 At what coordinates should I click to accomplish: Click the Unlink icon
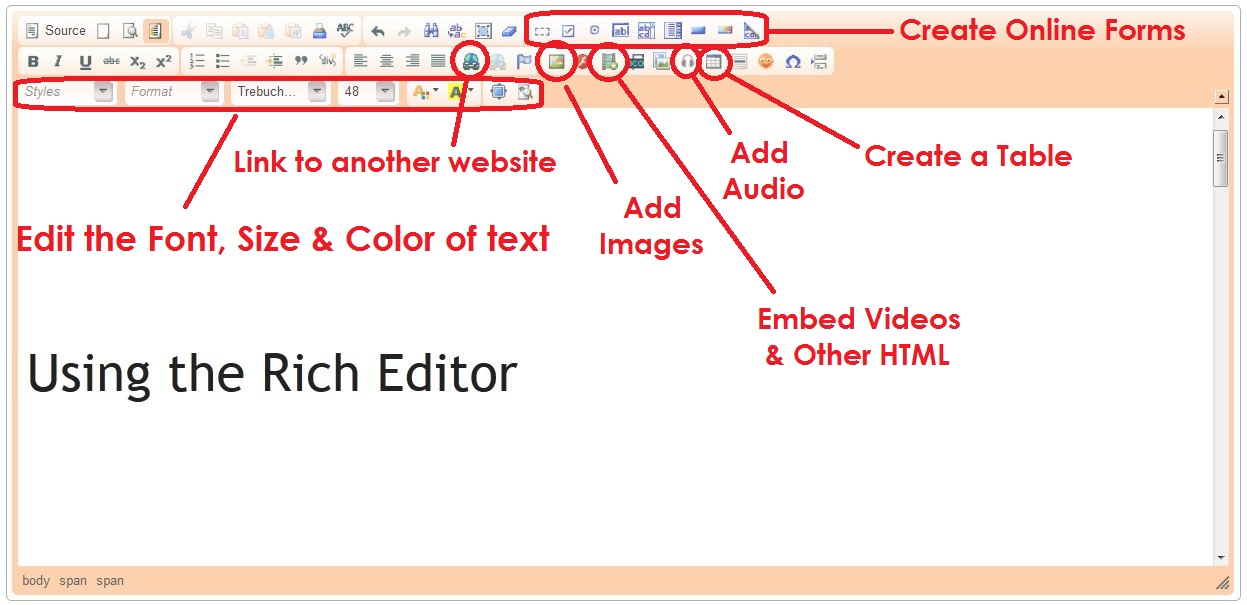click(497, 61)
